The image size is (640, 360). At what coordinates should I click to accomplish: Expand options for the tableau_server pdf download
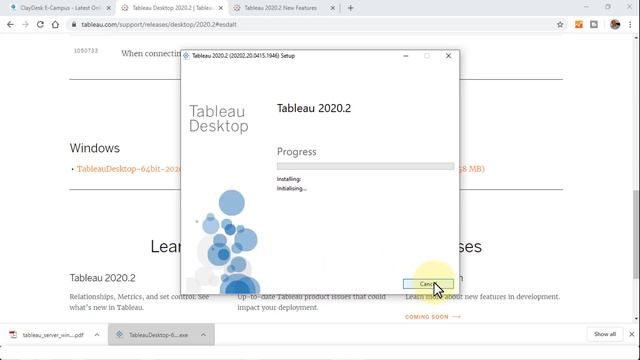[x=97, y=335]
